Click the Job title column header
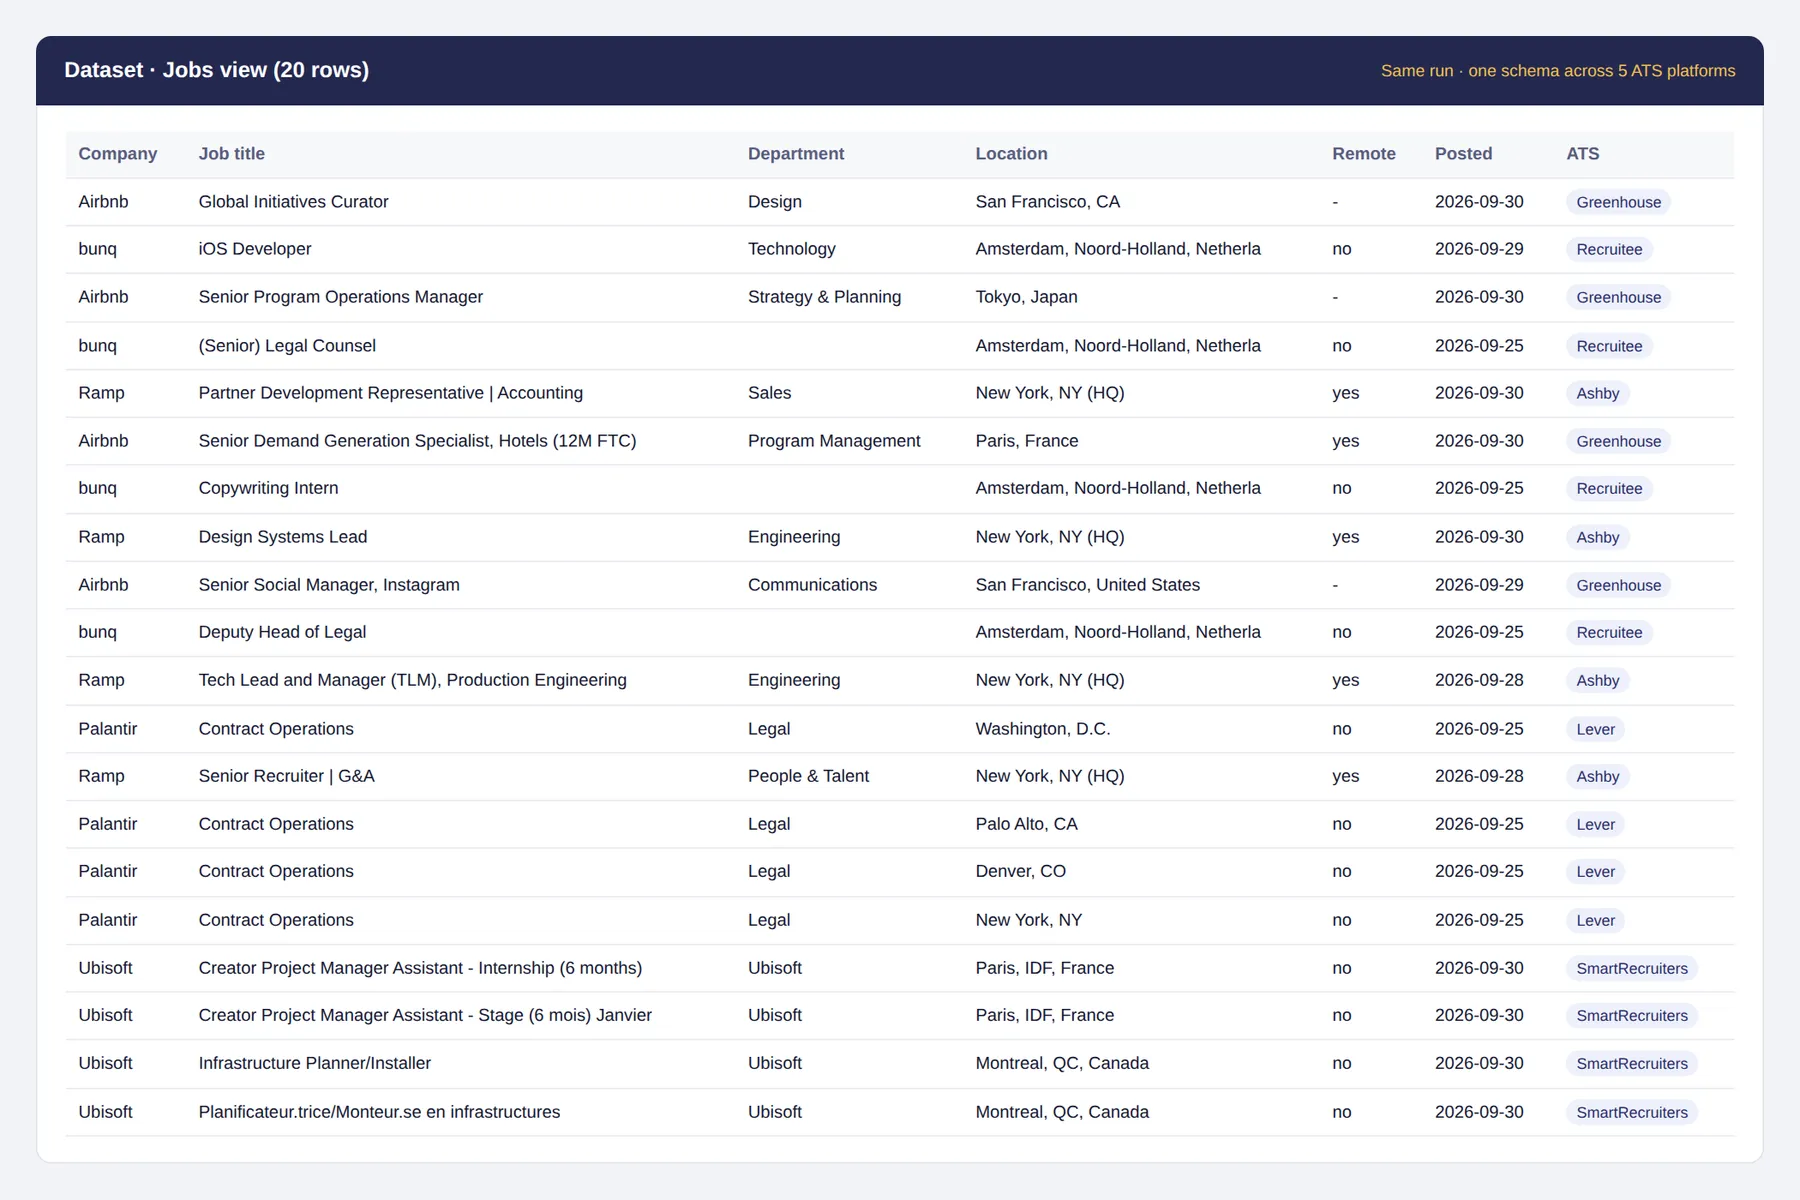Image resolution: width=1800 pixels, height=1200 pixels. click(x=232, y=154)
